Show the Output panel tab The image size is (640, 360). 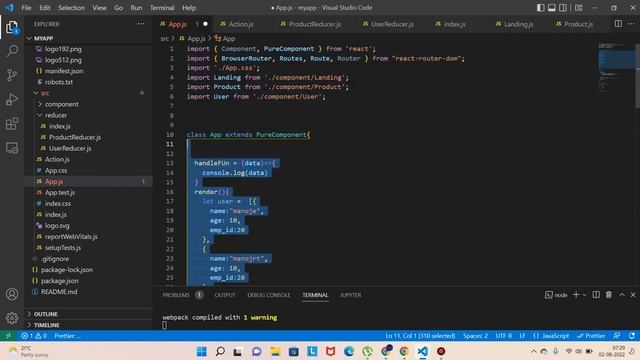(225, 295)
